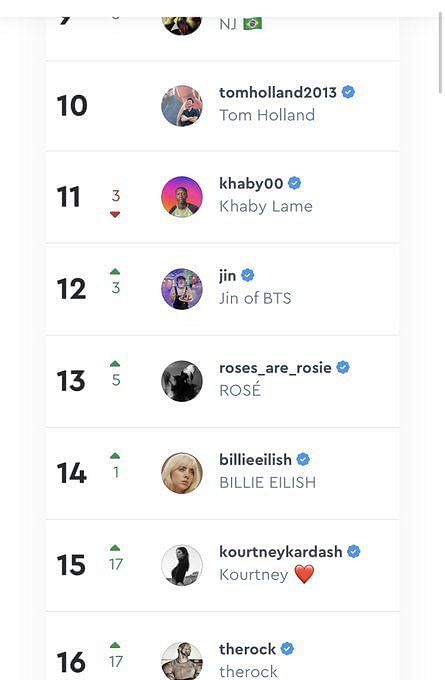445x680 pixels.
Task: Click the verified badge beside kourtneykardash
Action: pyautogui.click(x=354, y=551)
